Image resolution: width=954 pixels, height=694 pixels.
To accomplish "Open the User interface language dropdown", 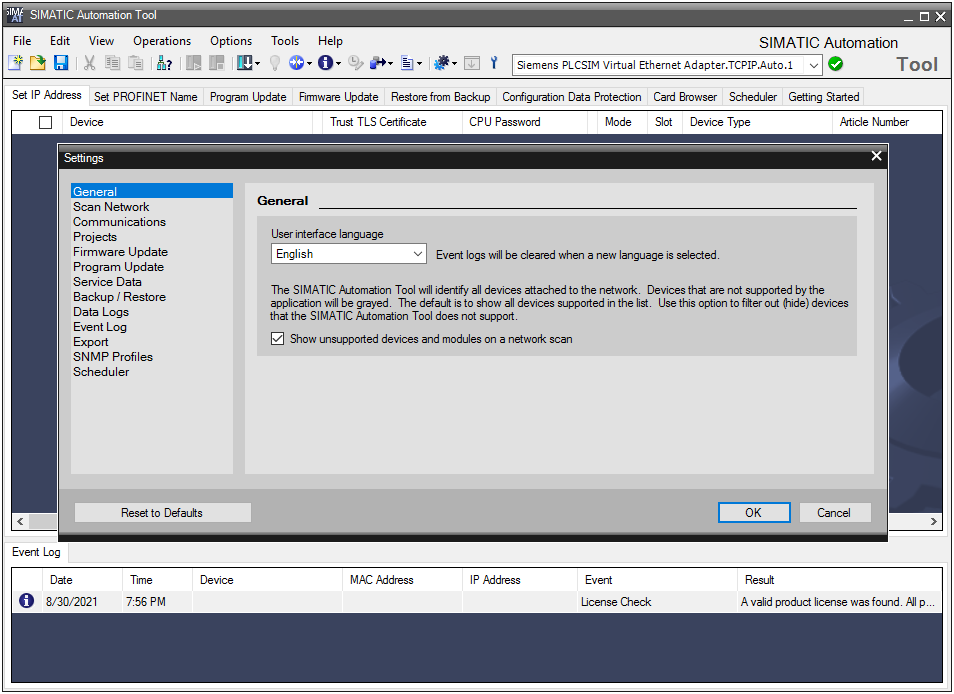I will point(349,254).
